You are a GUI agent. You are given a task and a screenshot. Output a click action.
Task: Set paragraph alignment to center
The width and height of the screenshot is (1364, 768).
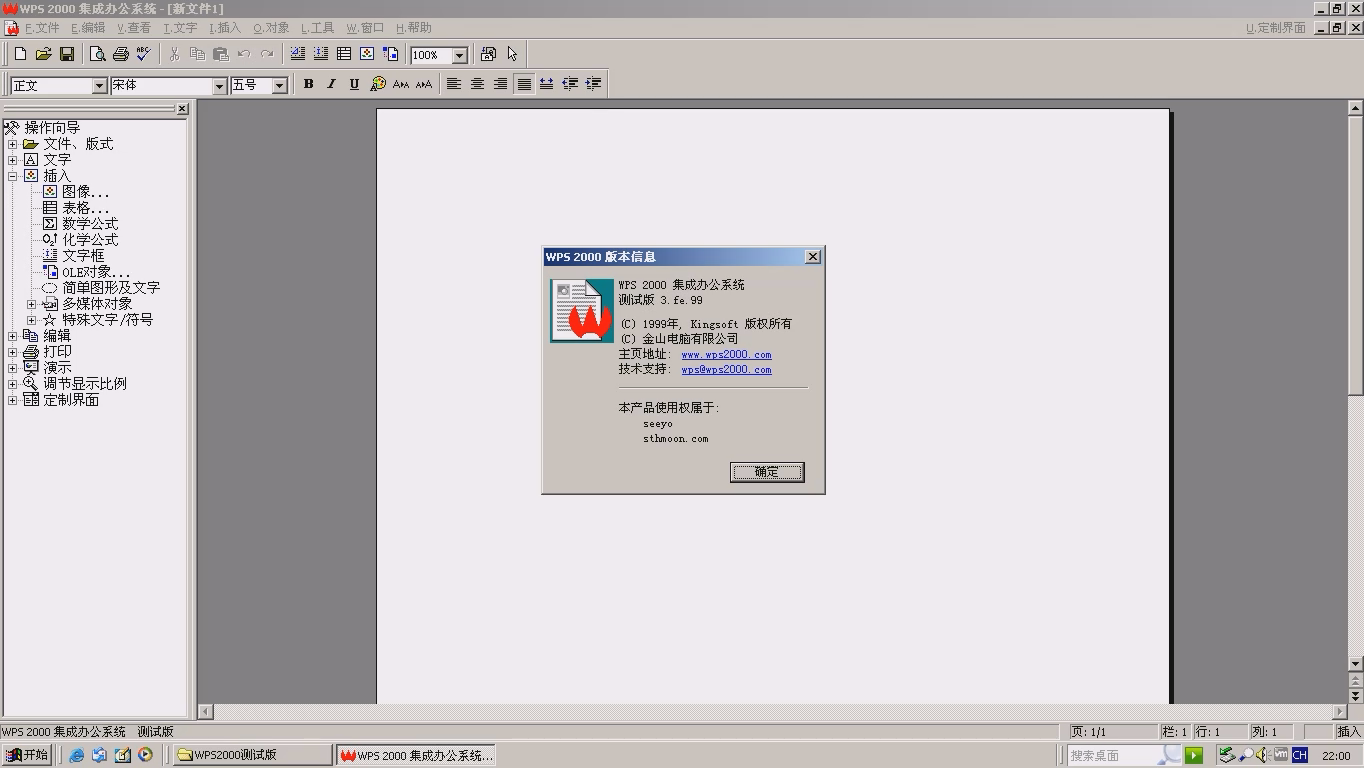[x=477, y=84]
